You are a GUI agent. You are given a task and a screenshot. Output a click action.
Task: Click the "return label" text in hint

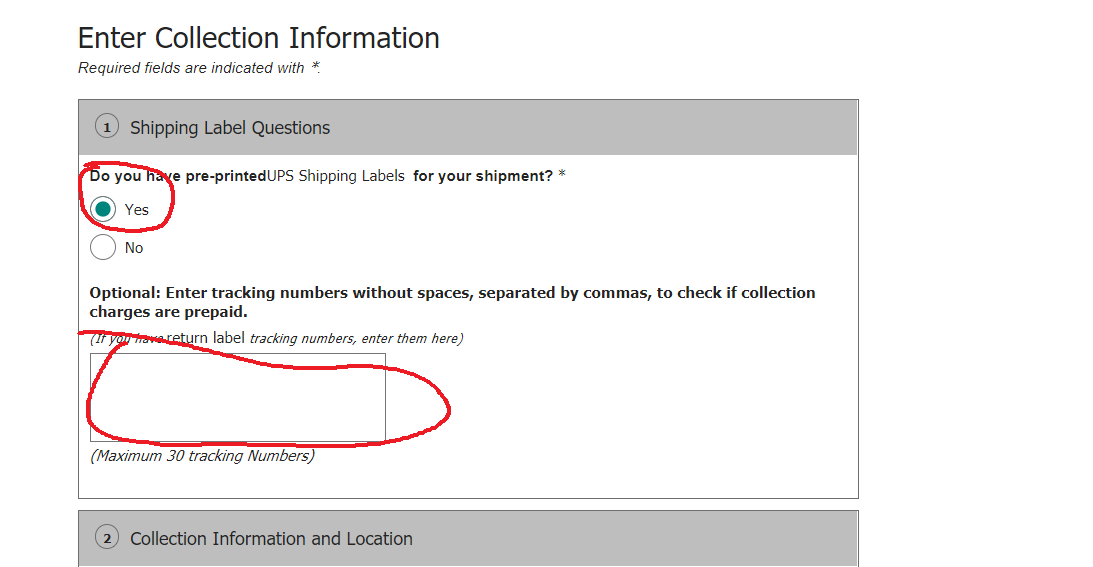(206, 338)
